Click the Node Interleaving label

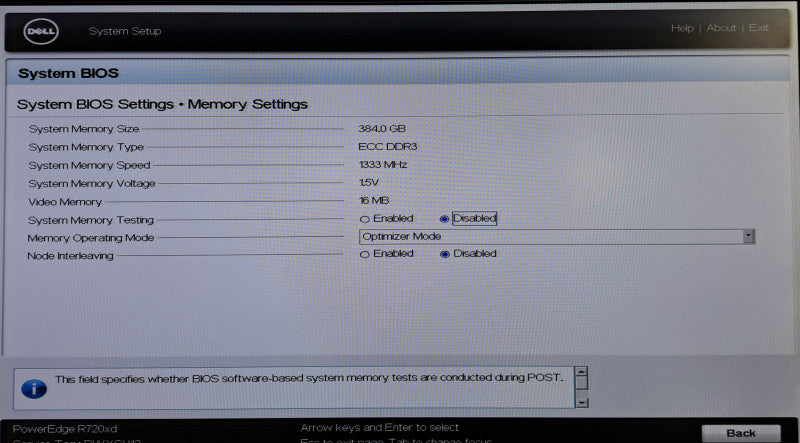pyautogui.click(x=70, y=256)
